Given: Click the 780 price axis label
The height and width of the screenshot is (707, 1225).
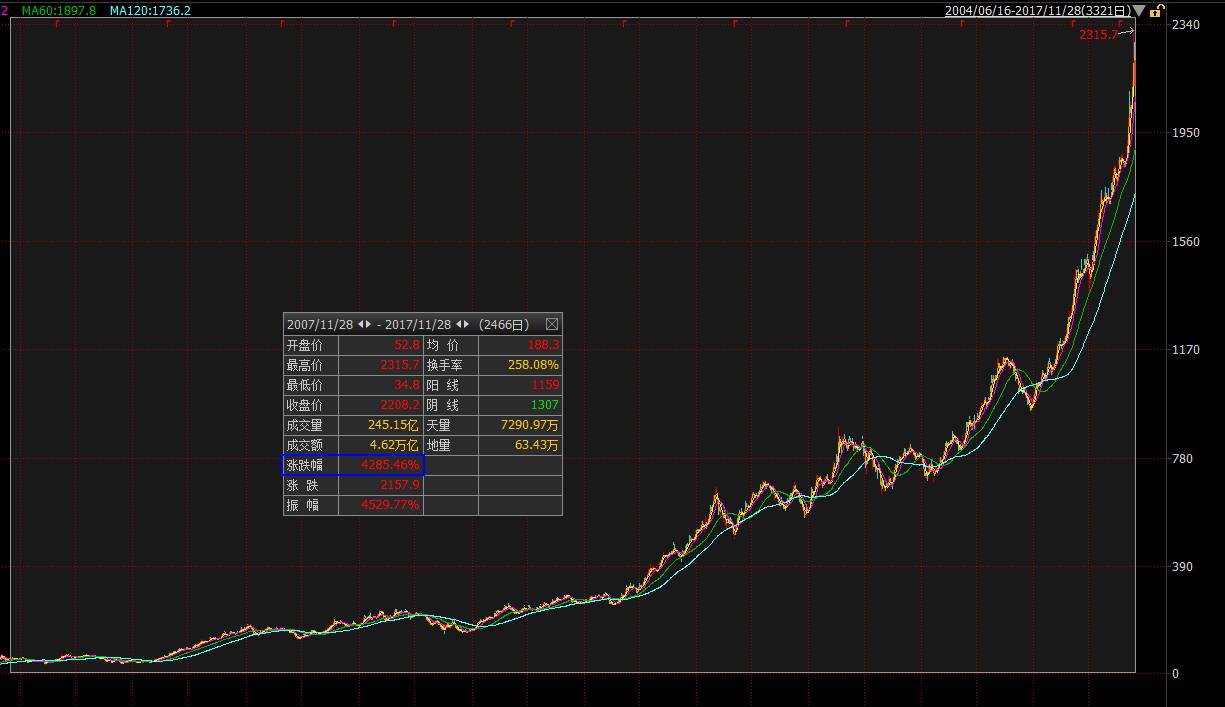Looking at the screenshot, I should (x=1183, y=458).
